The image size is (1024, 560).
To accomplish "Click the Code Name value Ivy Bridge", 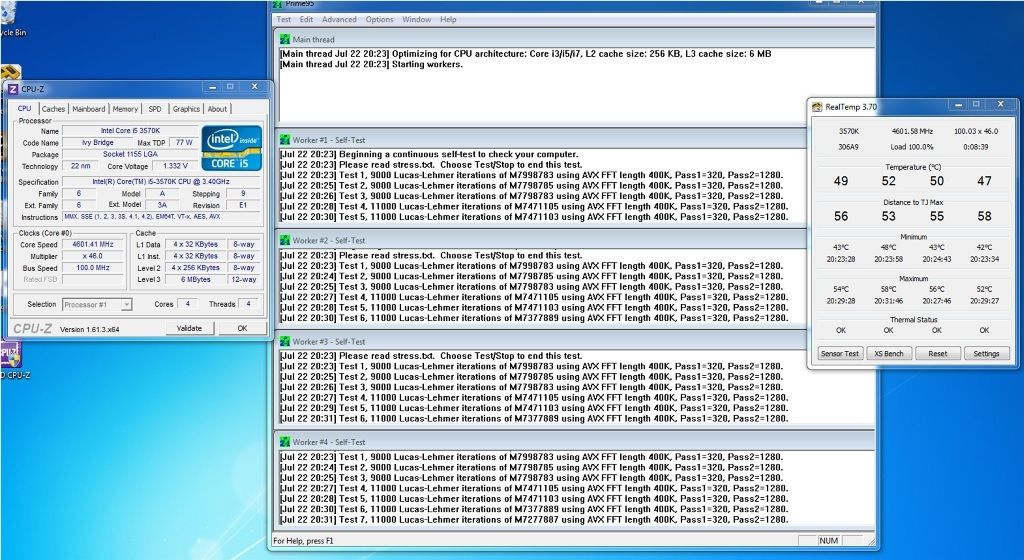I will 97,143.
